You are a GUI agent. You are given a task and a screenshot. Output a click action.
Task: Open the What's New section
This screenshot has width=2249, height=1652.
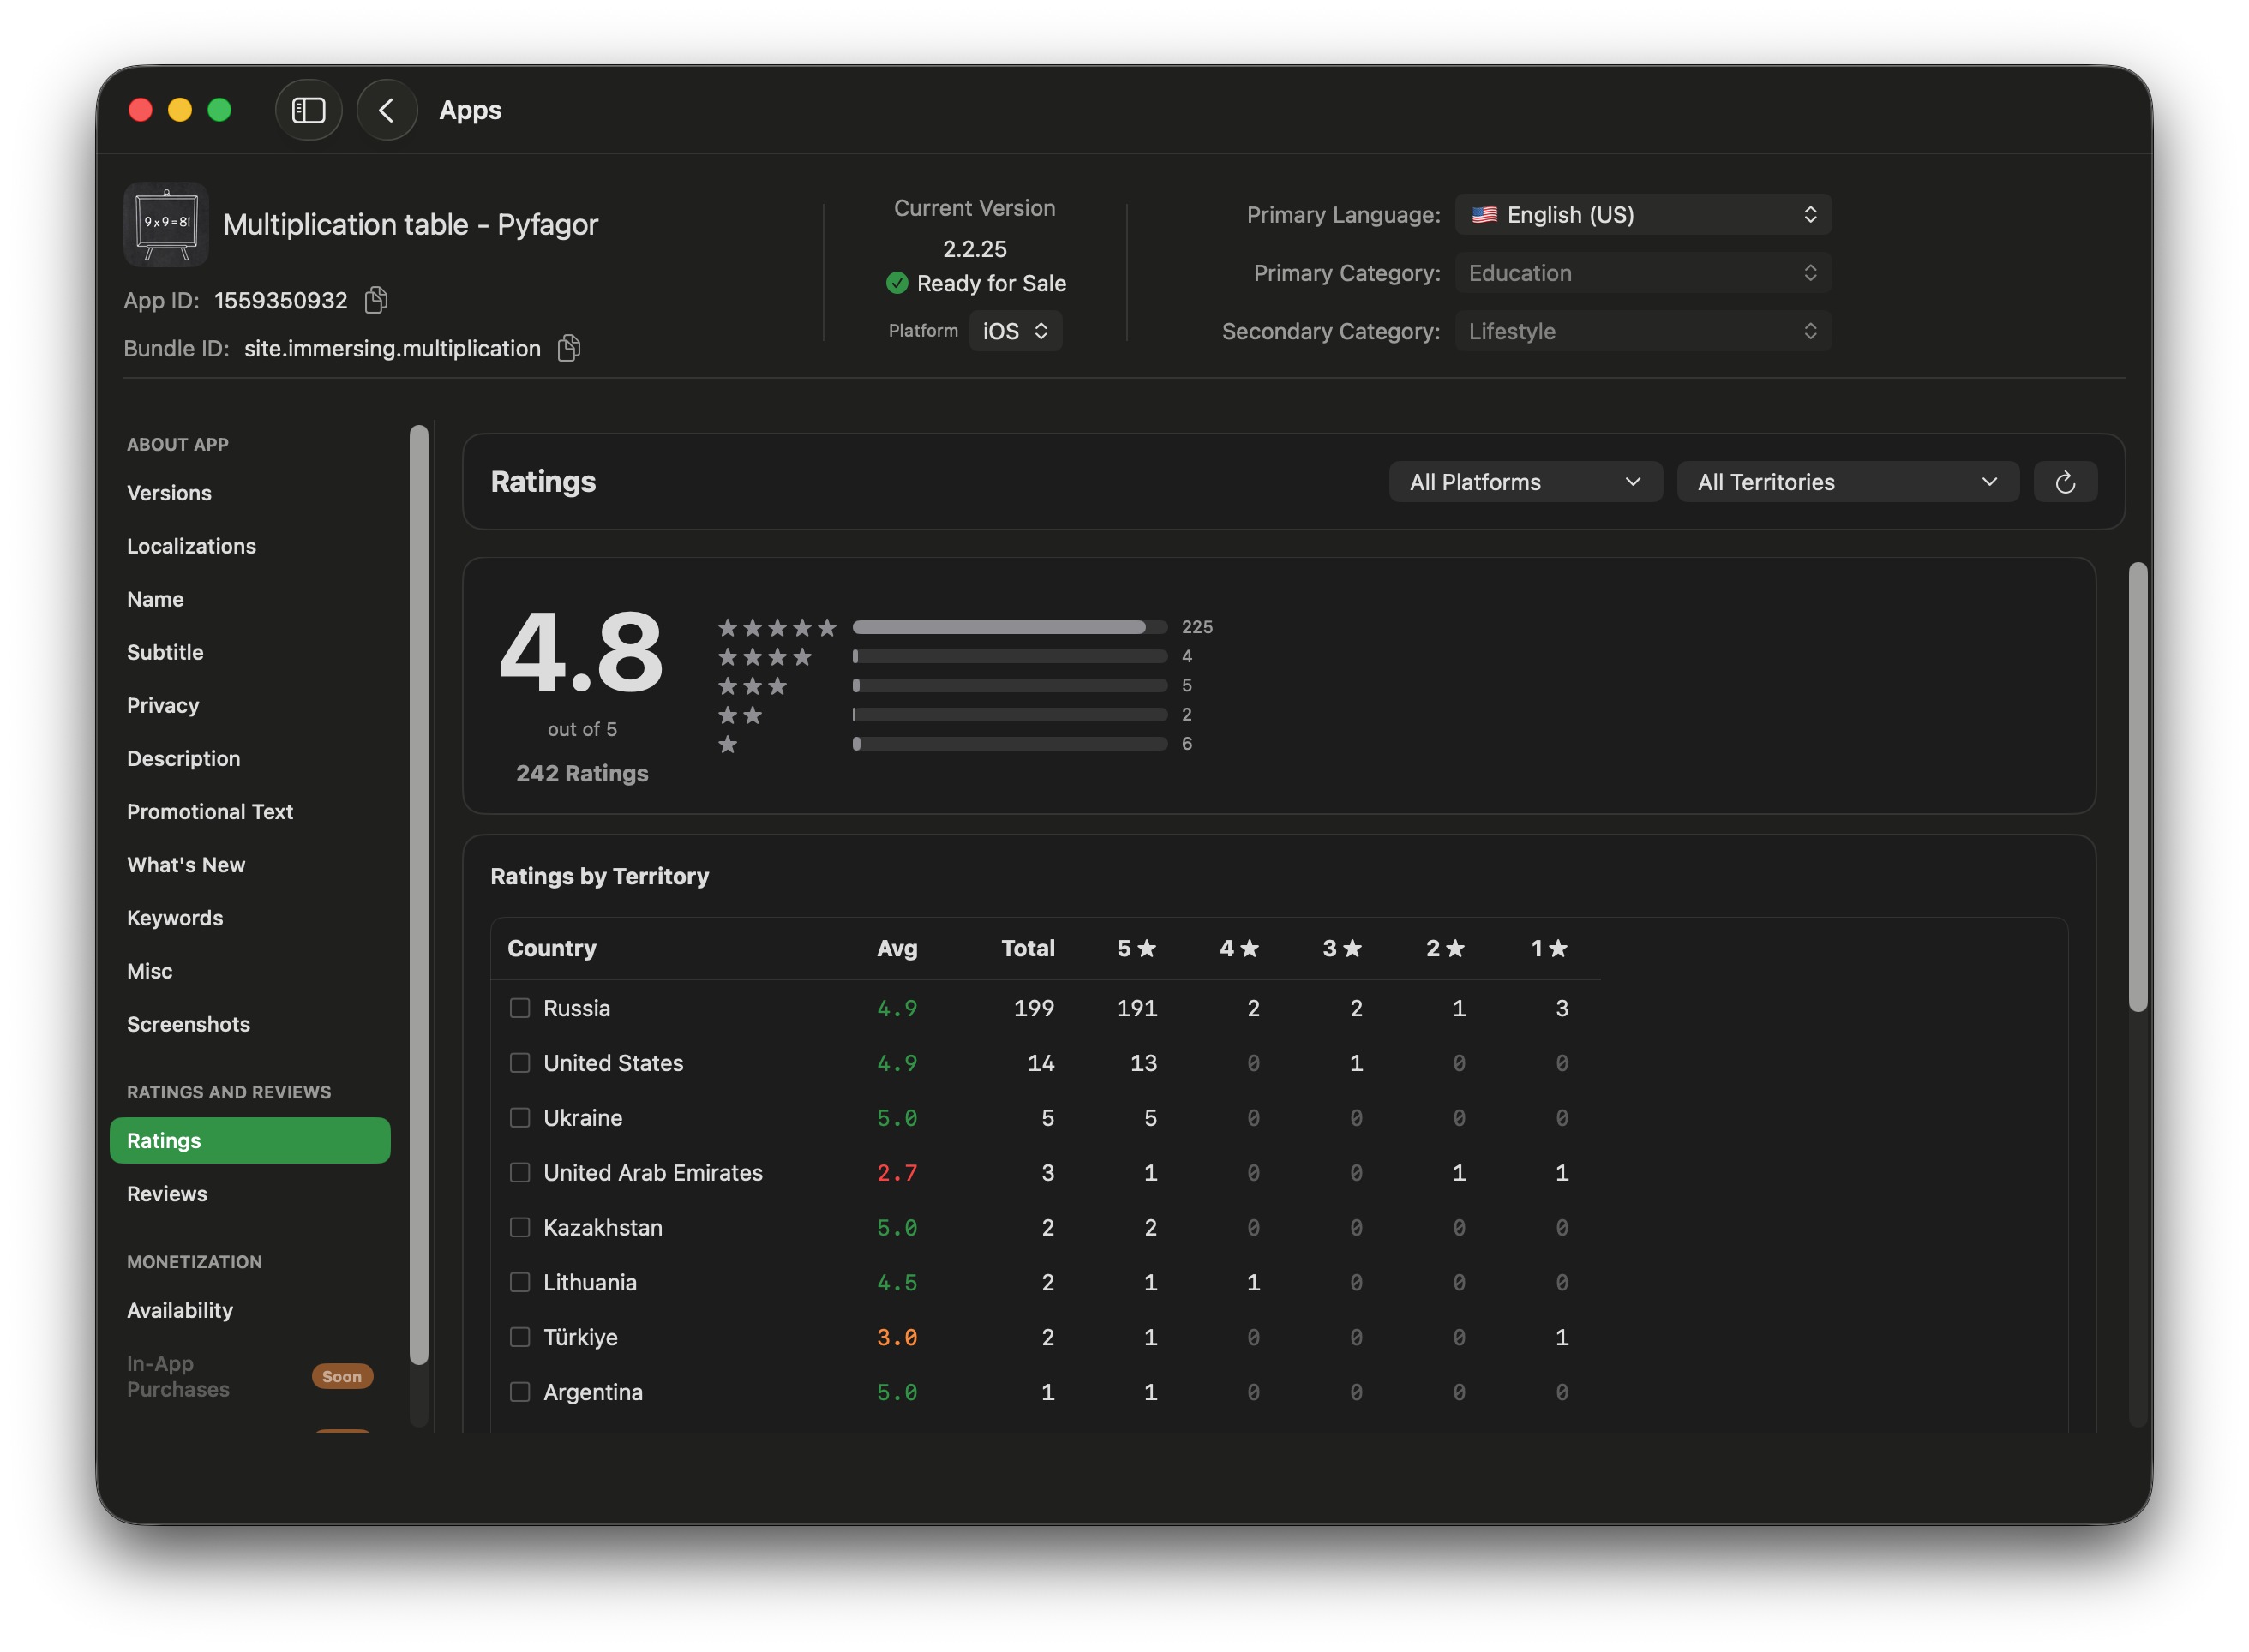pyautogui.click(x=186, y=864)
